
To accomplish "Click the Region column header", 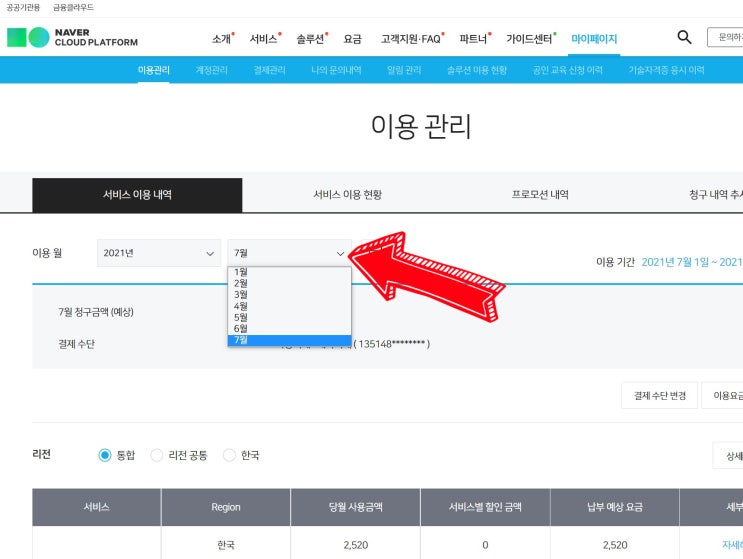I will 226,507.
